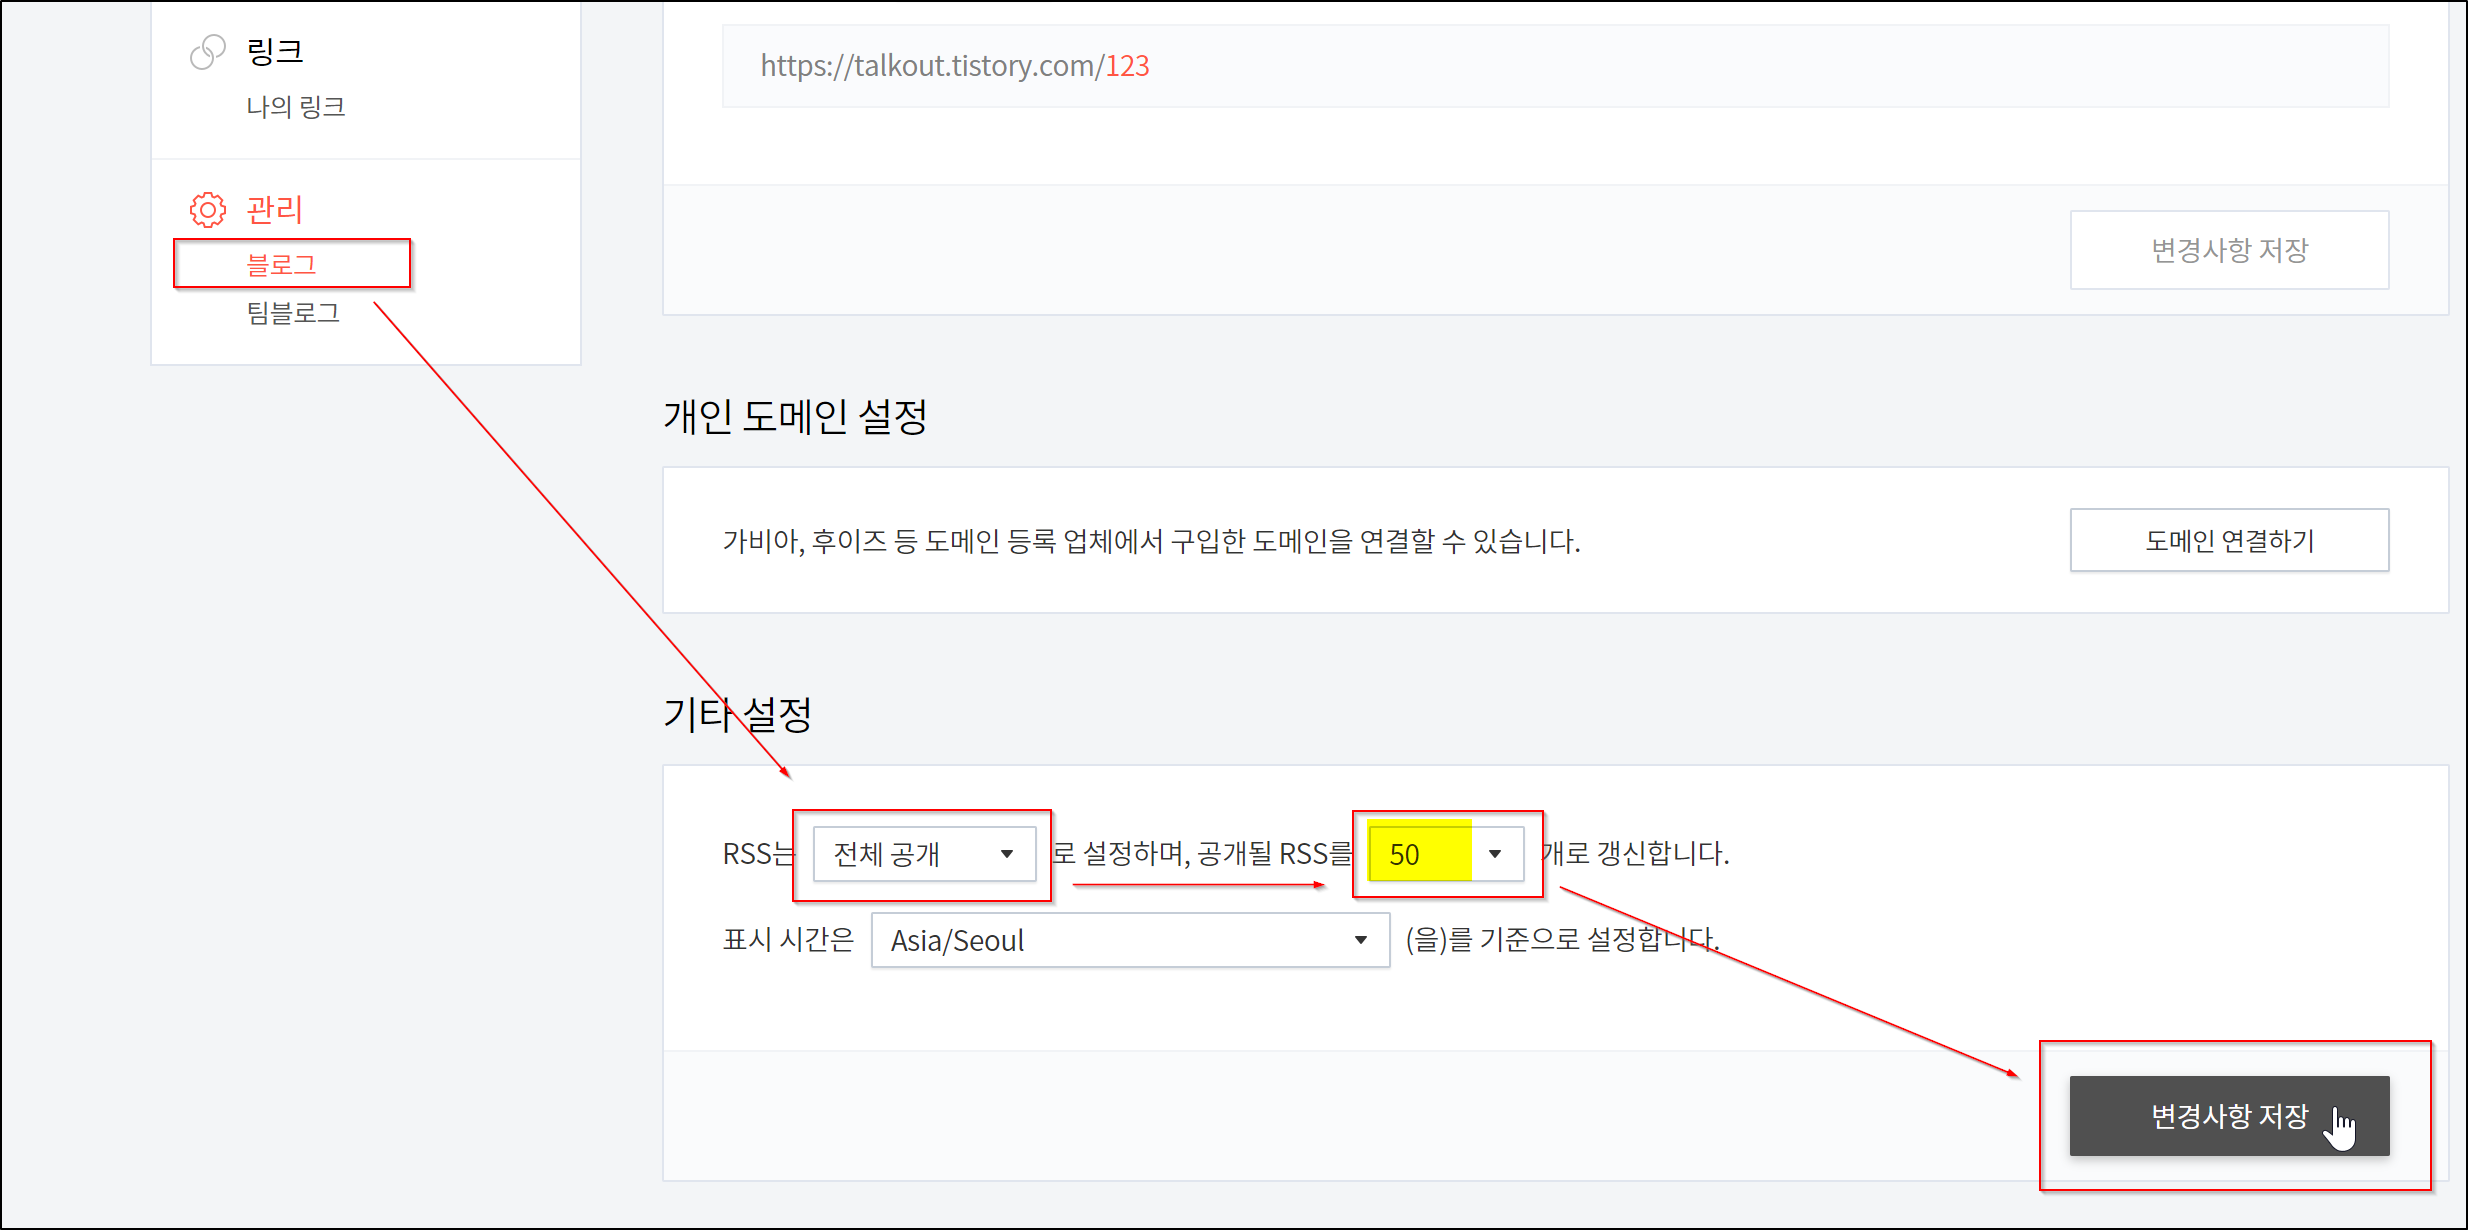Click the Asia/Seoul dropdown arrow

click(x=1360, y=940)
